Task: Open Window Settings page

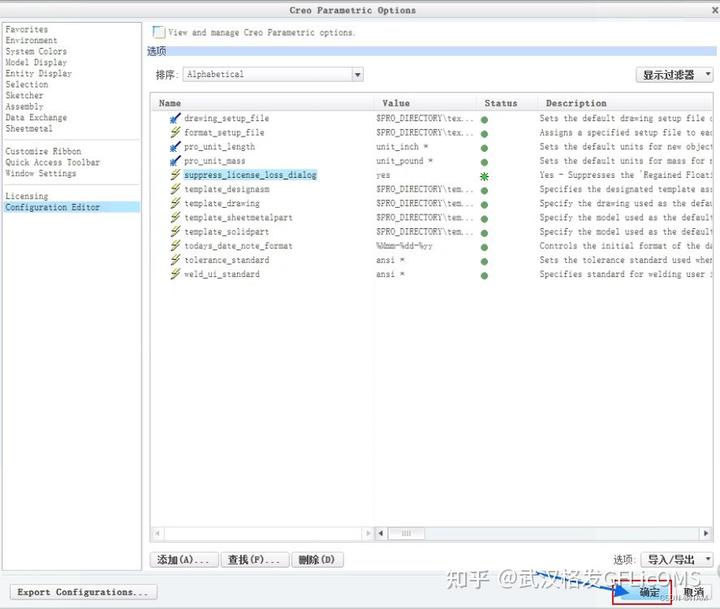Action: click(x=41, y=173)
